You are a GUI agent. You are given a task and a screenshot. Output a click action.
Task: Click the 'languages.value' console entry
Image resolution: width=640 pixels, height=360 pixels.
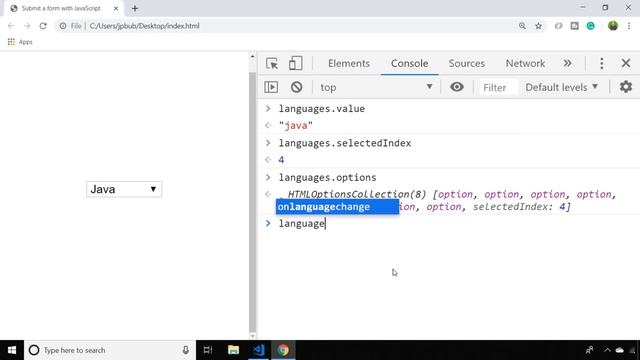(x=322, y=109)
